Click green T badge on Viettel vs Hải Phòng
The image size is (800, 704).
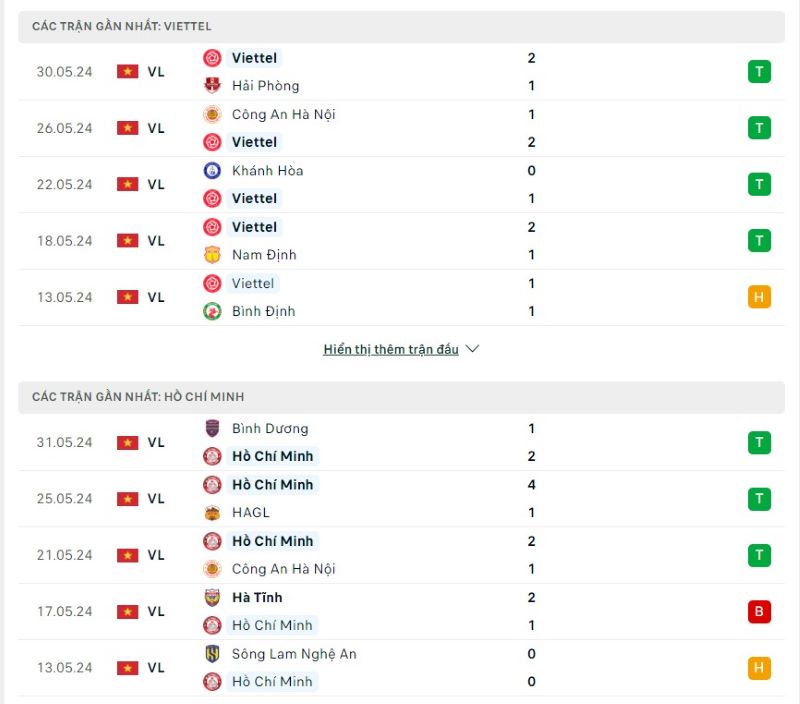coord(759,71)
